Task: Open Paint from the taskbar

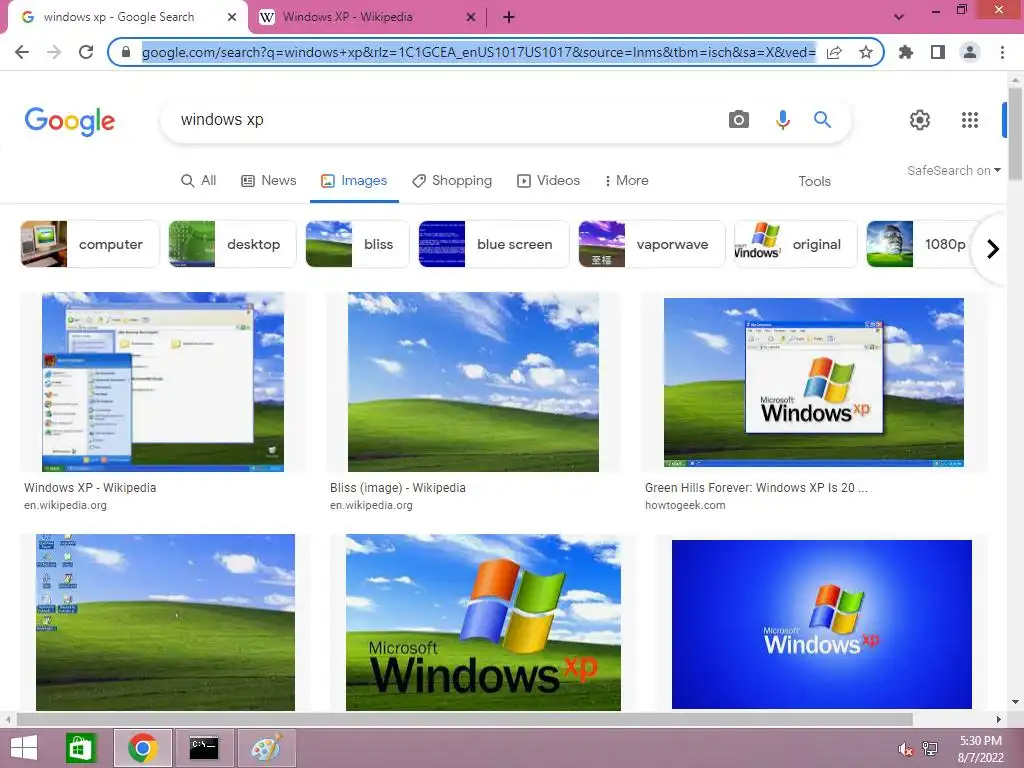Action: click(266, 748)
